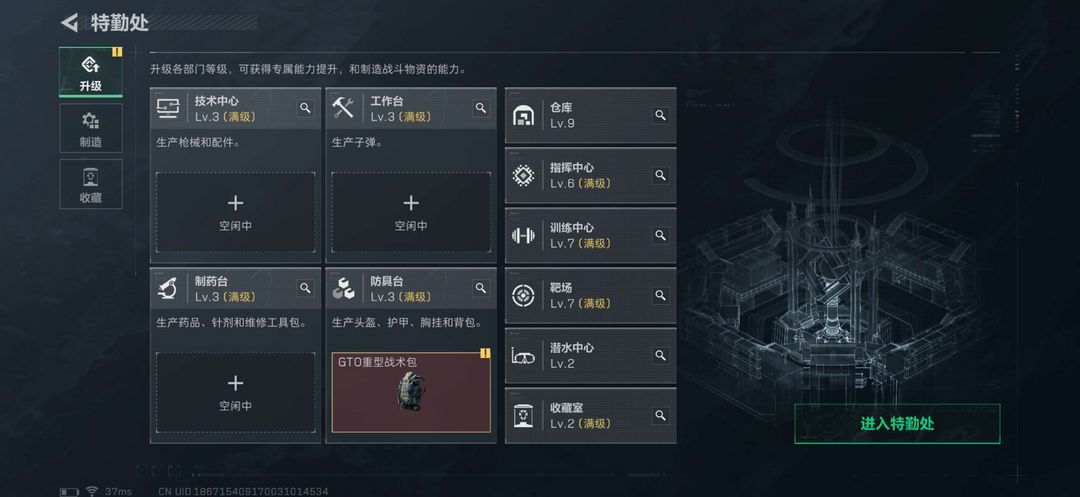1080x497 pixels.
Task: Open the 收藏室 magnifier icon
Action: [x=661, y=416]
